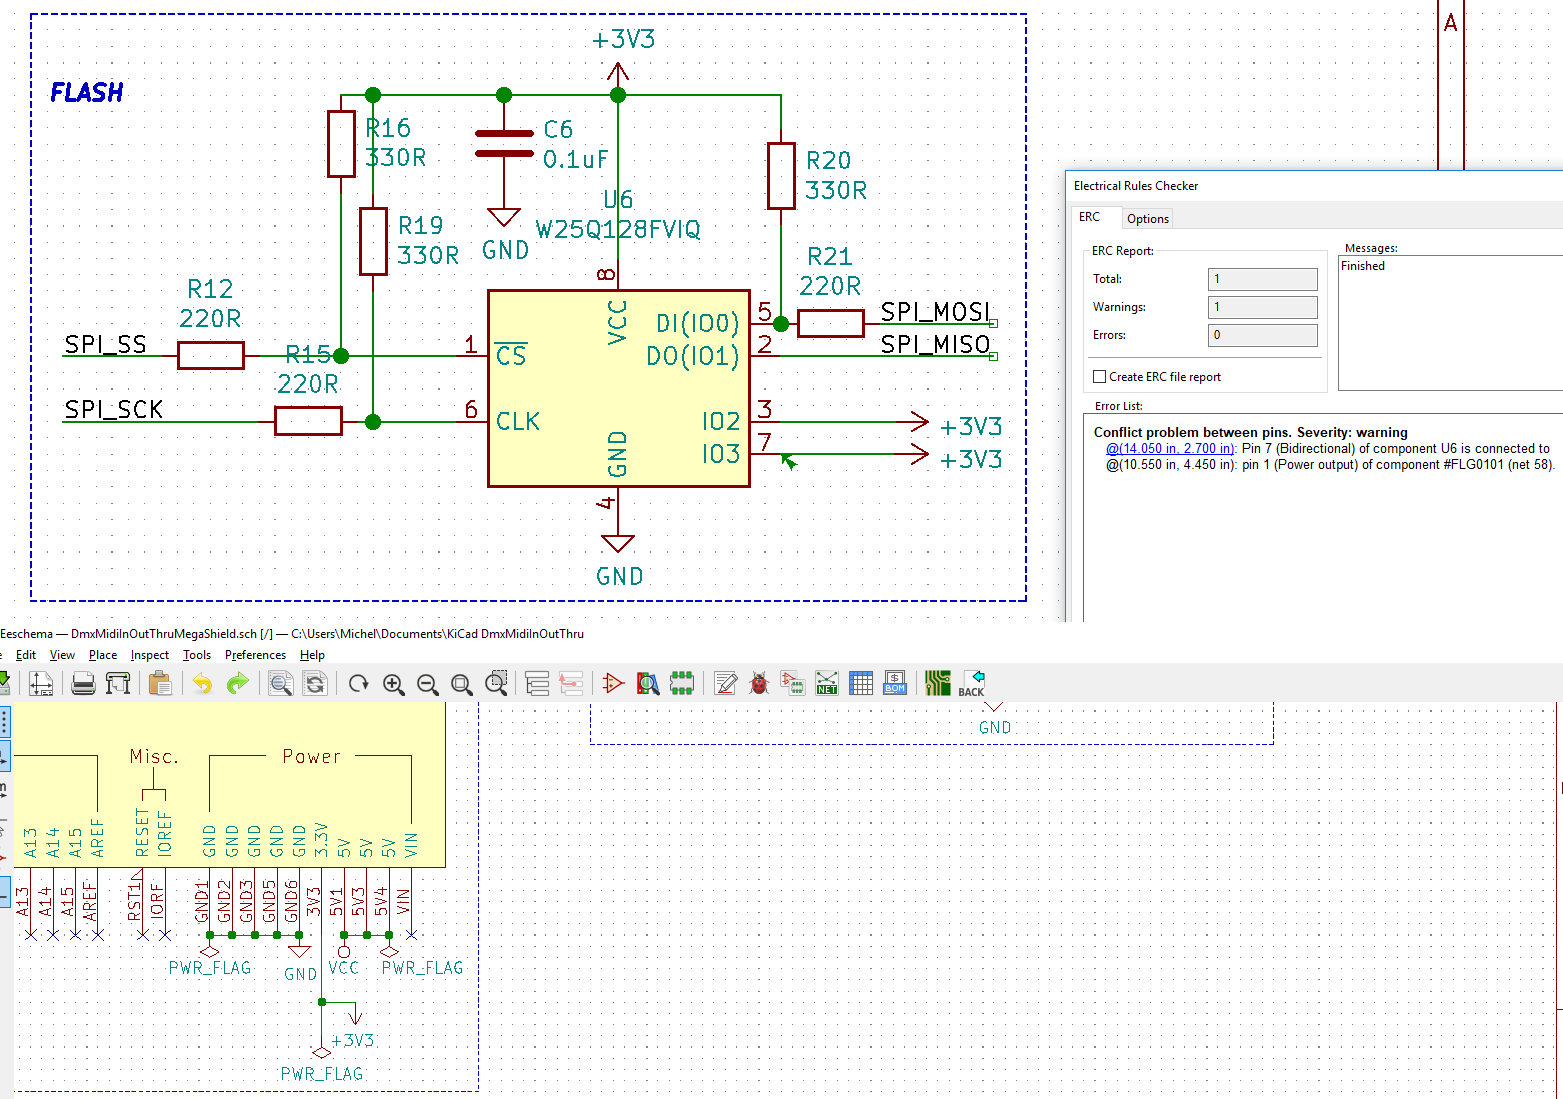Click the Zoom Out magnifier
The image size is (1563, 1099).
pyautogui.click(x=427, y=684)
